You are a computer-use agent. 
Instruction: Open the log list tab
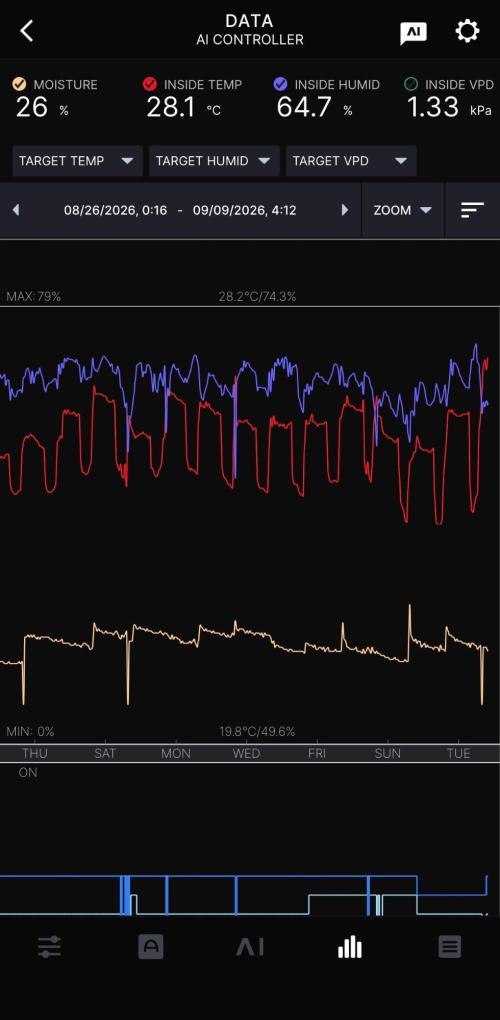point(450,947)
